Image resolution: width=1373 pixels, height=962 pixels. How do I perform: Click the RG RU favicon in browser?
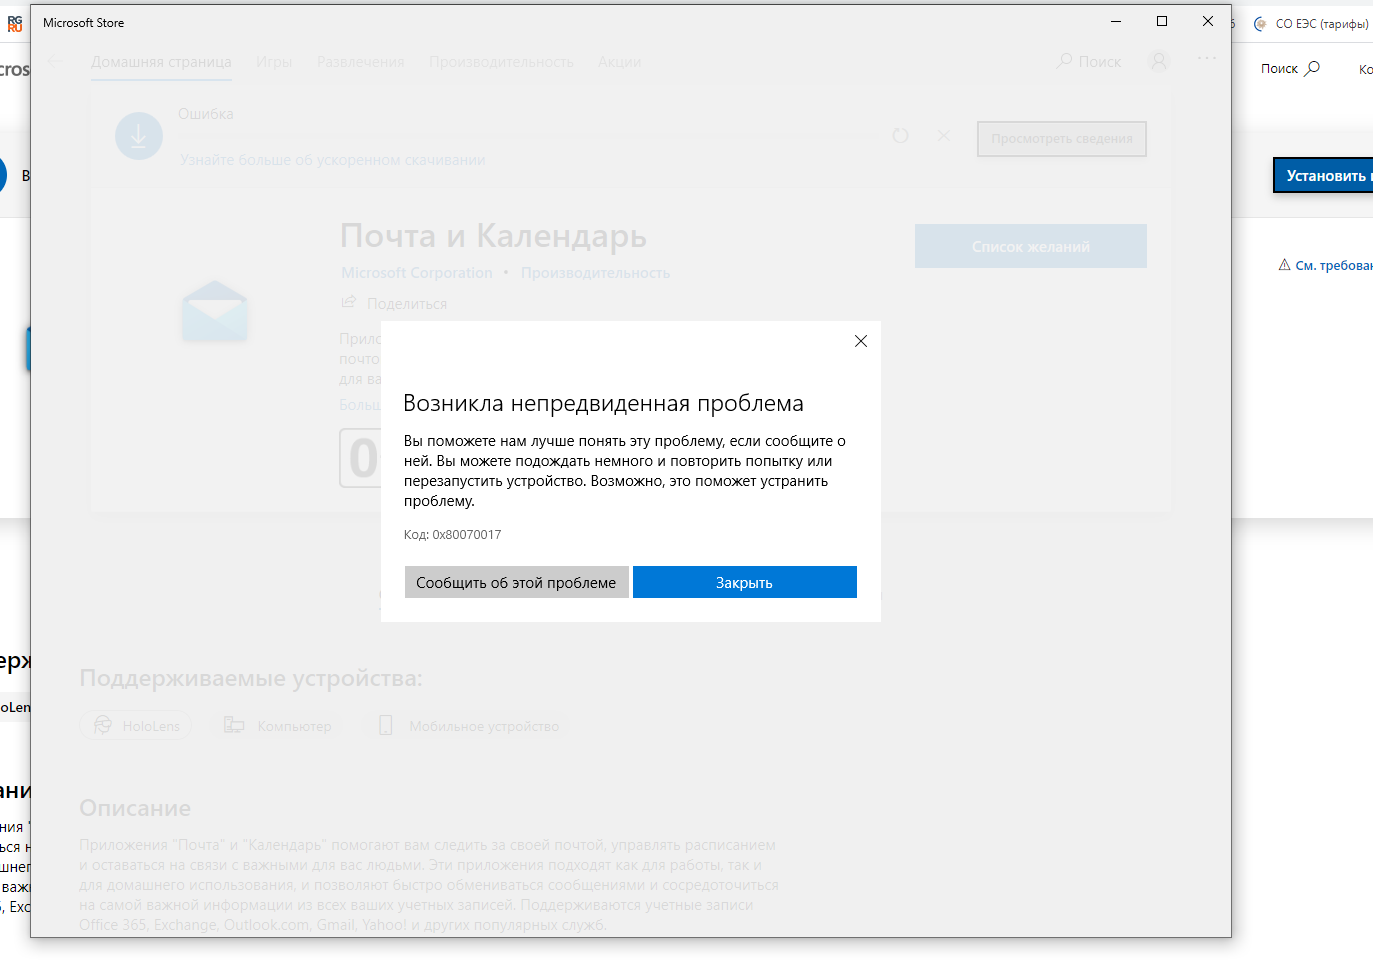tap(14, 23)
